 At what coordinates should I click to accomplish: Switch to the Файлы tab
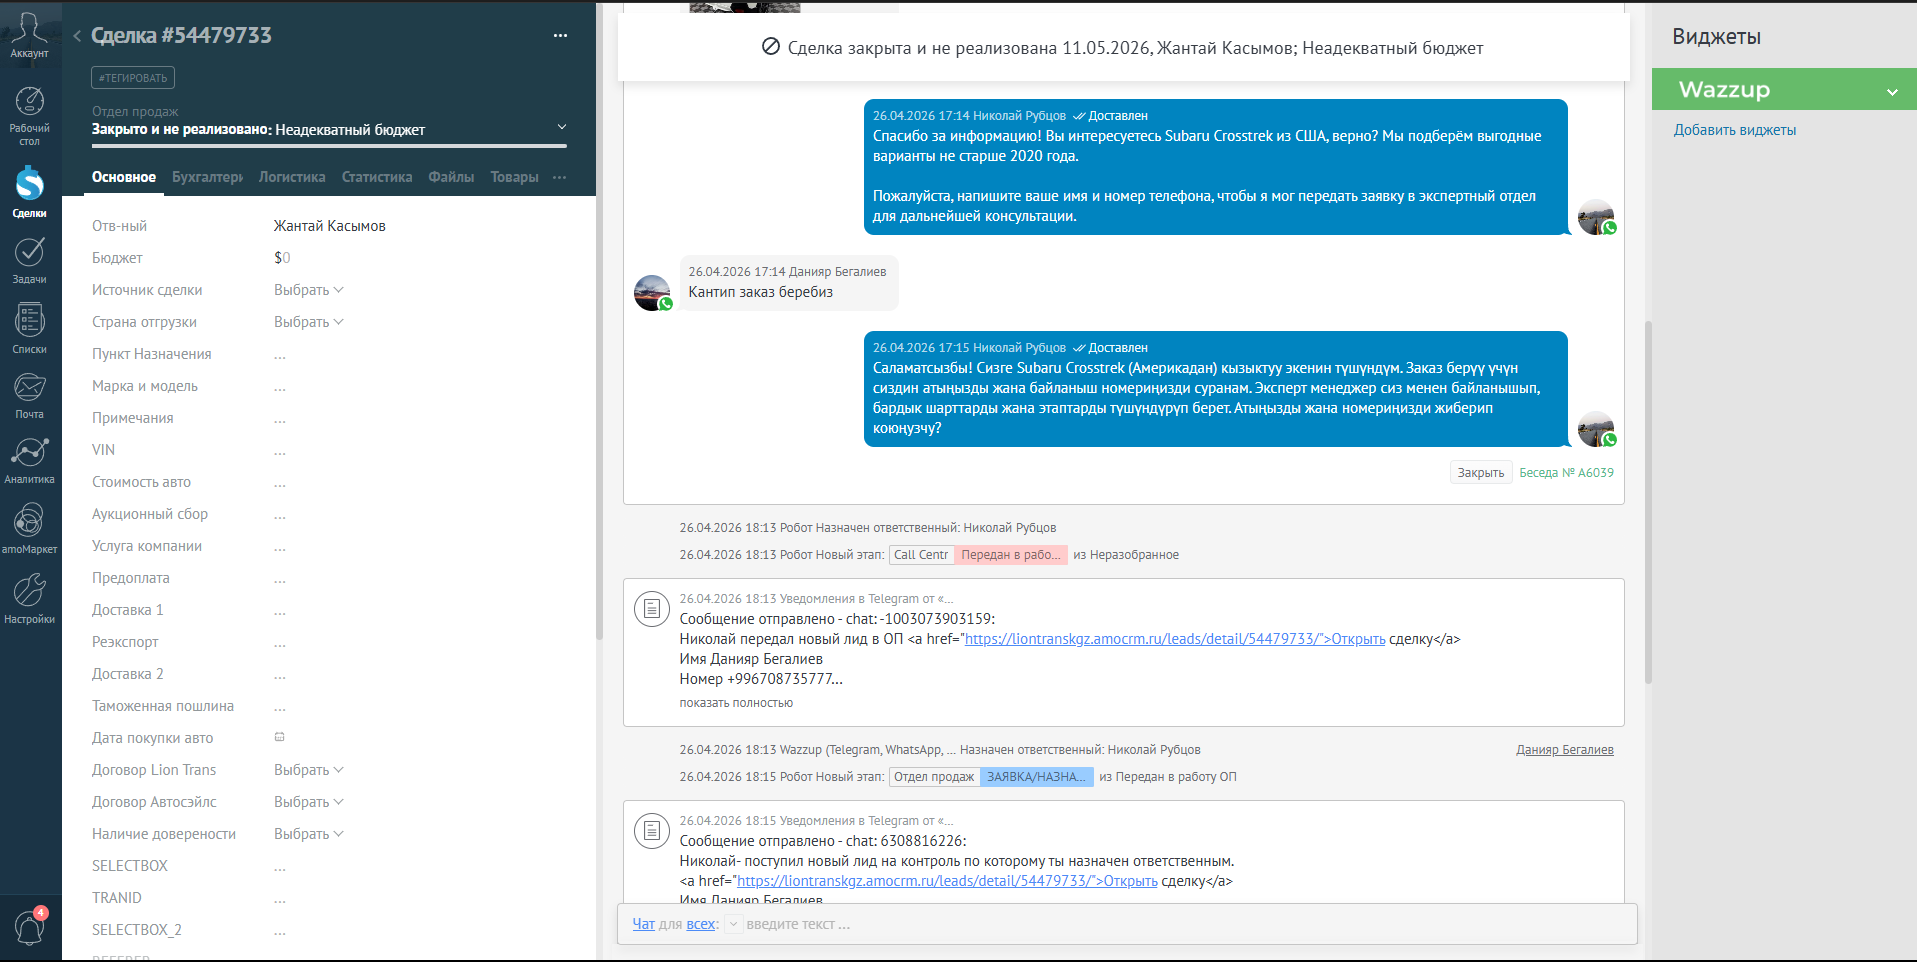[451, 177]
